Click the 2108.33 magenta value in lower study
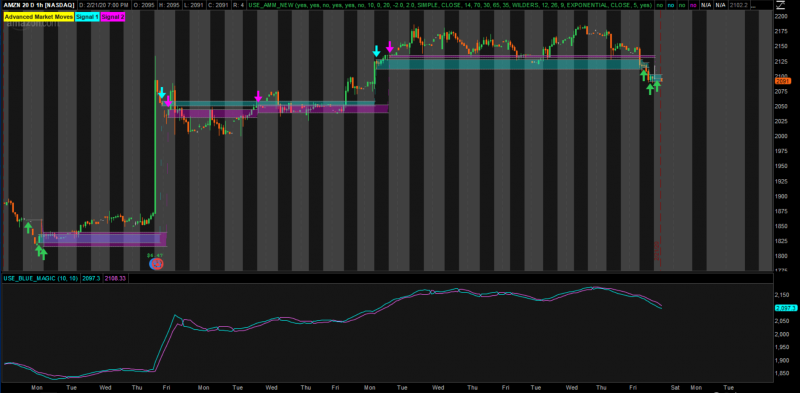The height and width of the screenshot is (393, 800). pos(115,278)
